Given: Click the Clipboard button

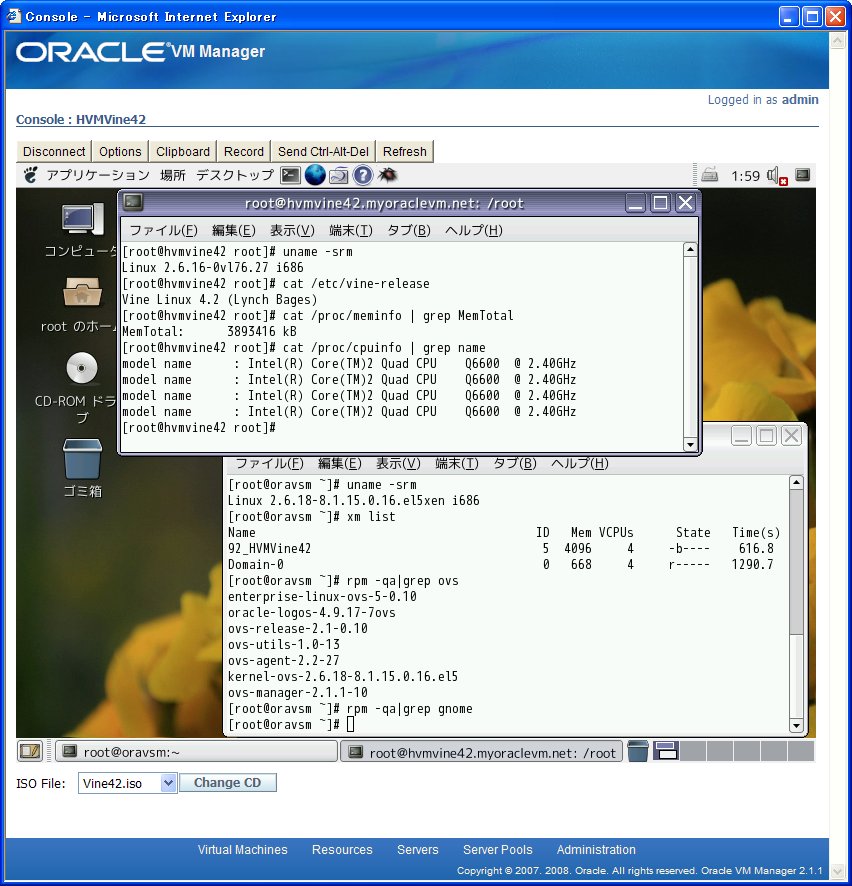Looking at the screenshot, I should tap(182, 151).
